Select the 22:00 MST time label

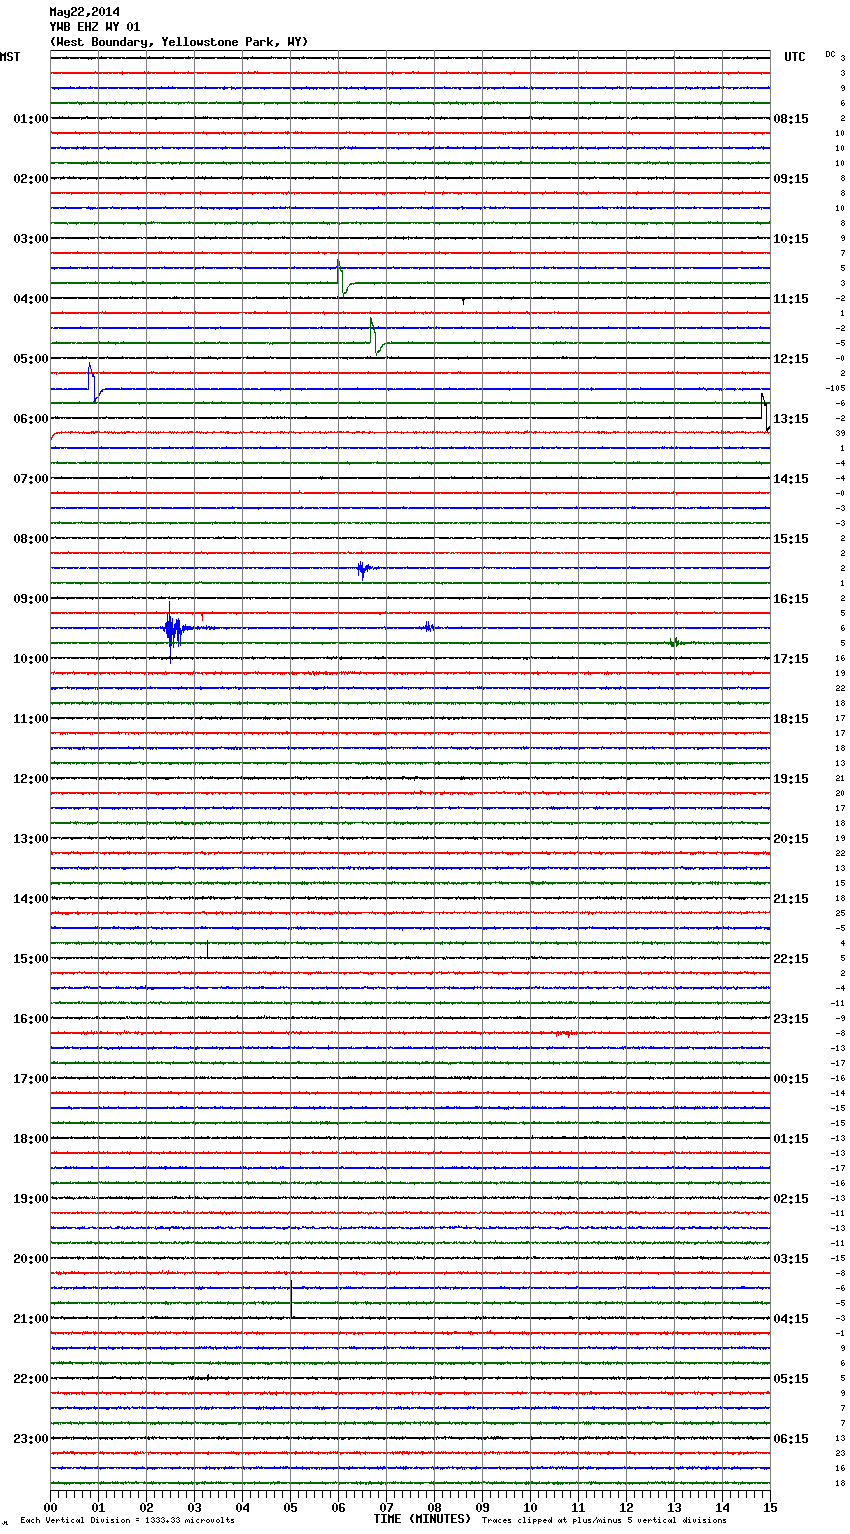(31, 1379)
